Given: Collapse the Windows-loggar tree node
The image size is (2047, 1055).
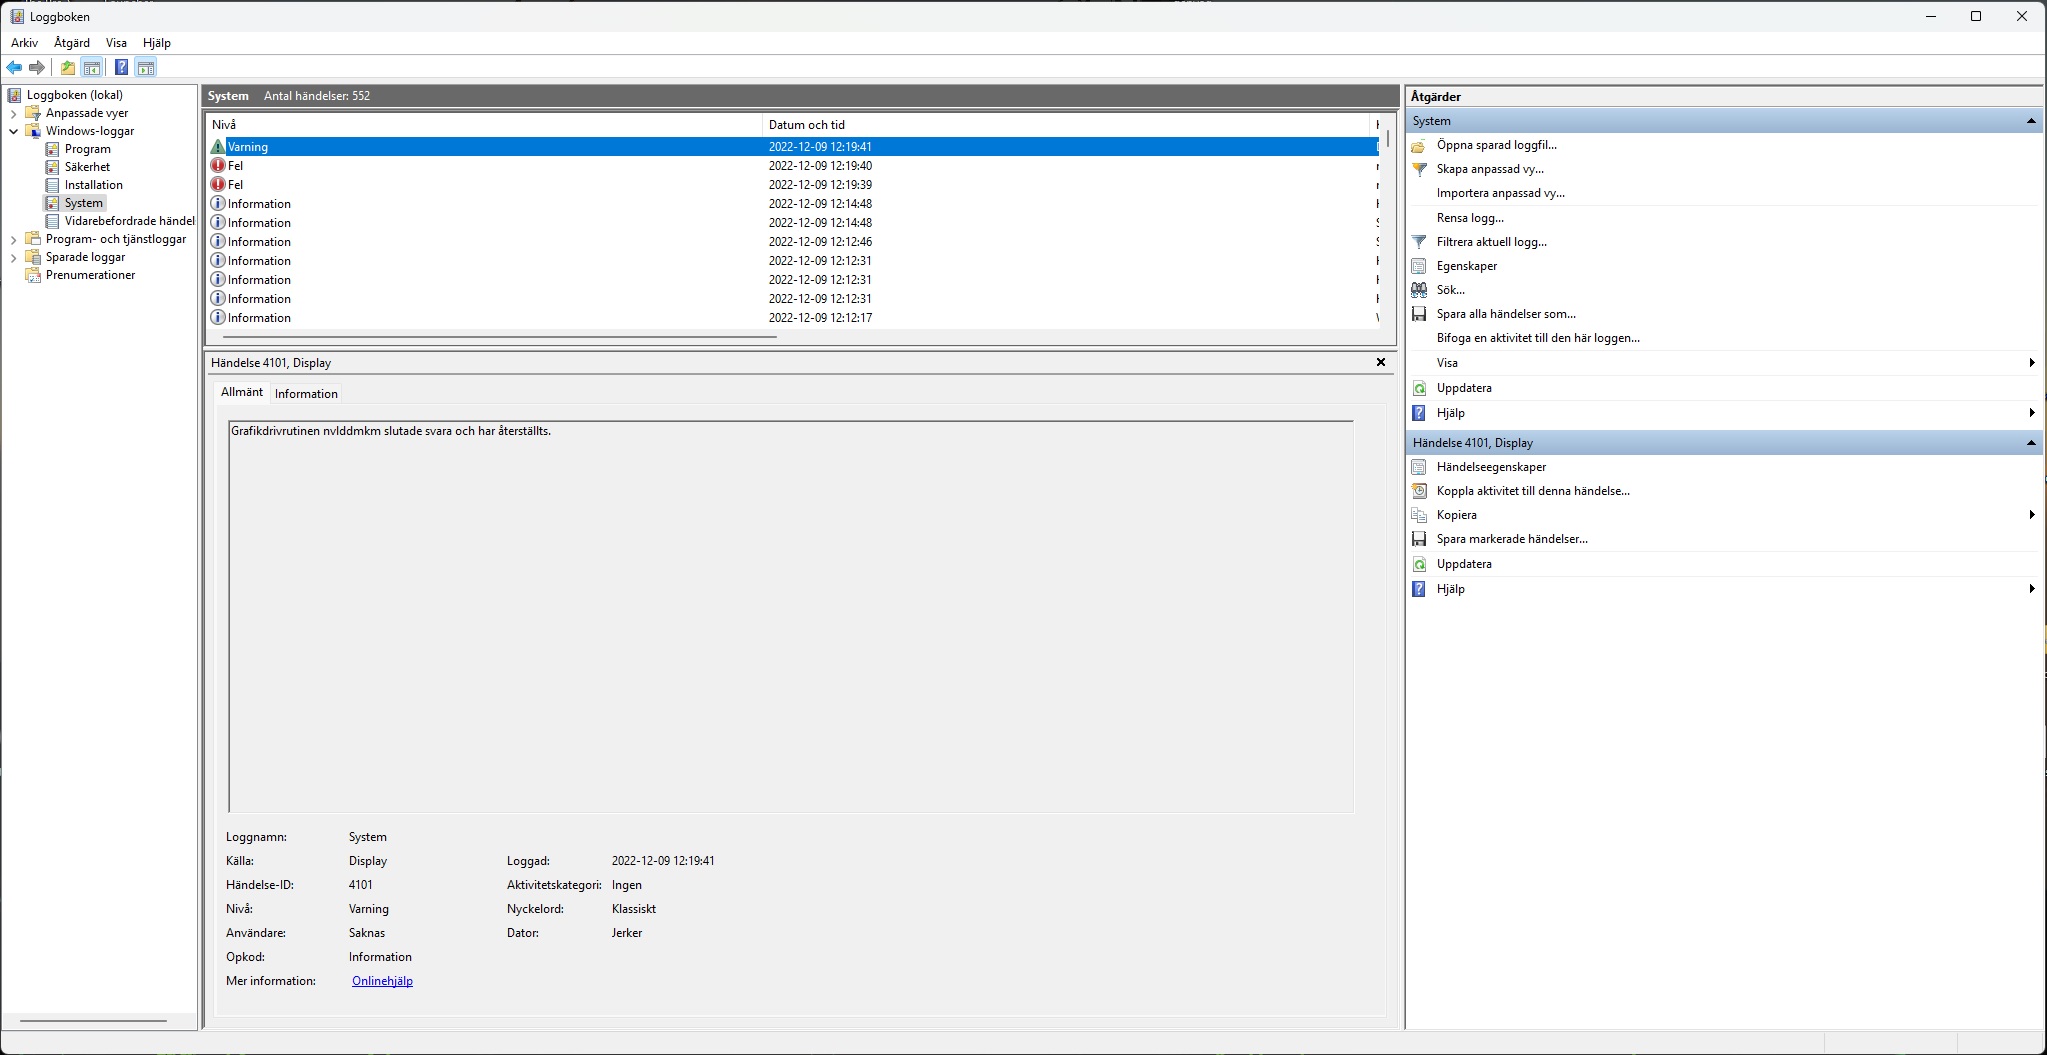Looking at the screenshot, I should (14, 131).
